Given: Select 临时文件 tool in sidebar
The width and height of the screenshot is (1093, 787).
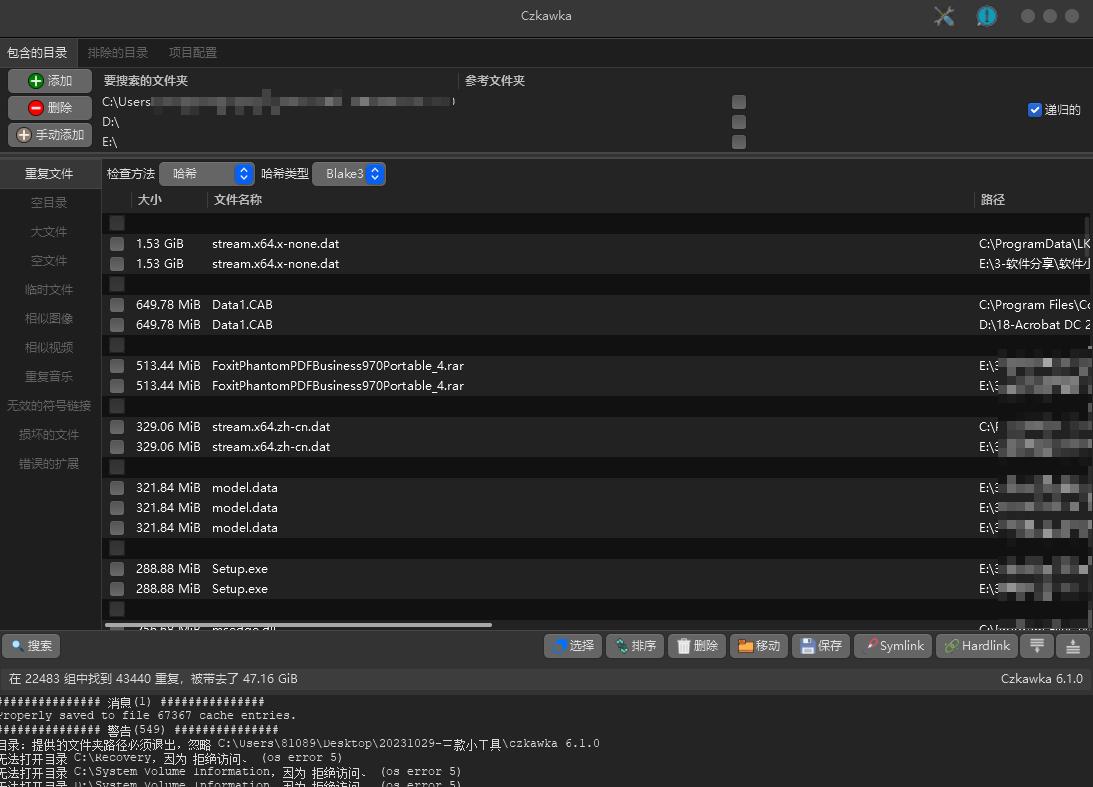Looking at the screenshot, I should pos(49,290).
